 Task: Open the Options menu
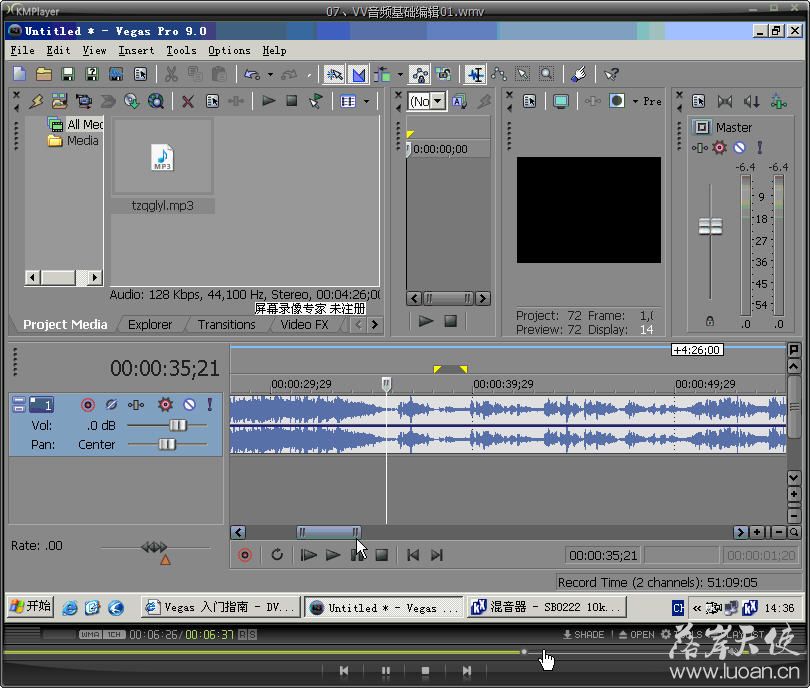pyautogui.click(x=229, y=51)
